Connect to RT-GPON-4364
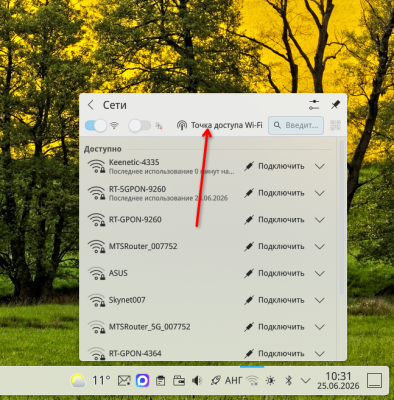The height and width of the screenshot is (400, 394). point(274,353)
